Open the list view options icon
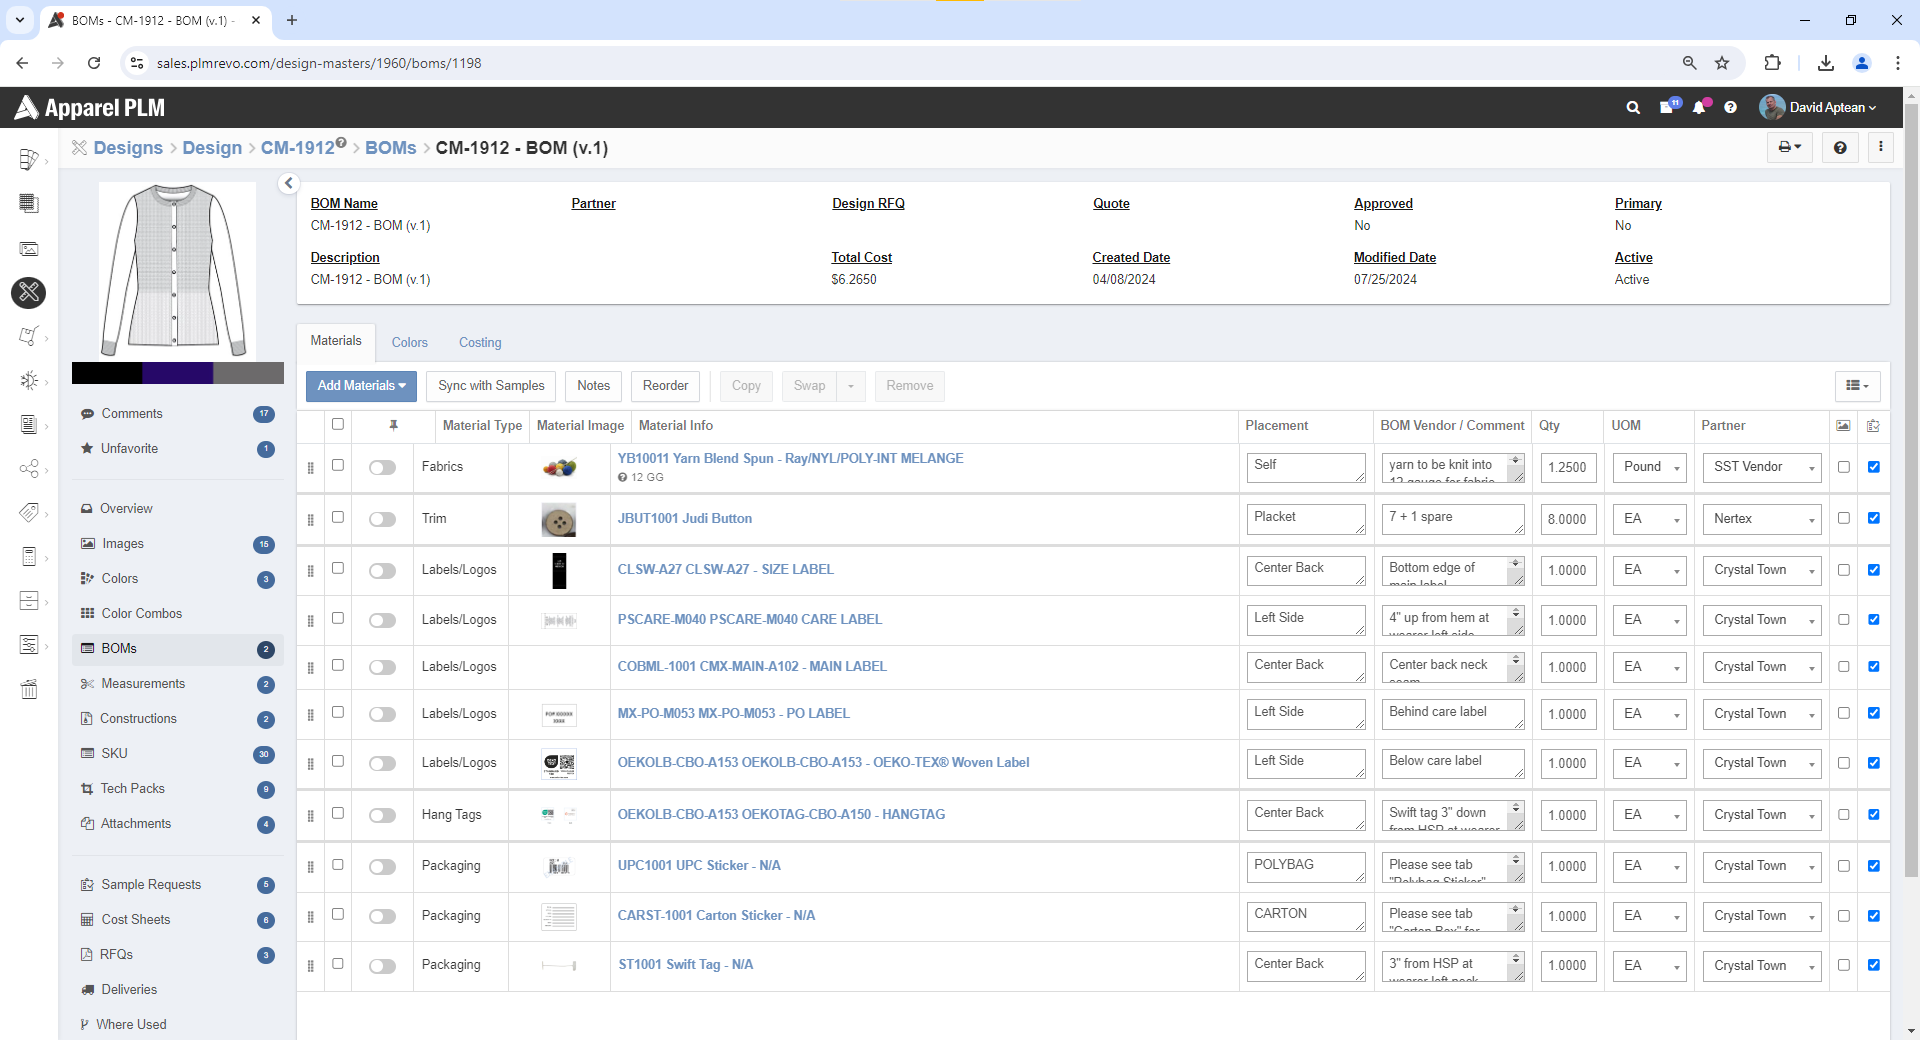 click(x=1857, y=386)
